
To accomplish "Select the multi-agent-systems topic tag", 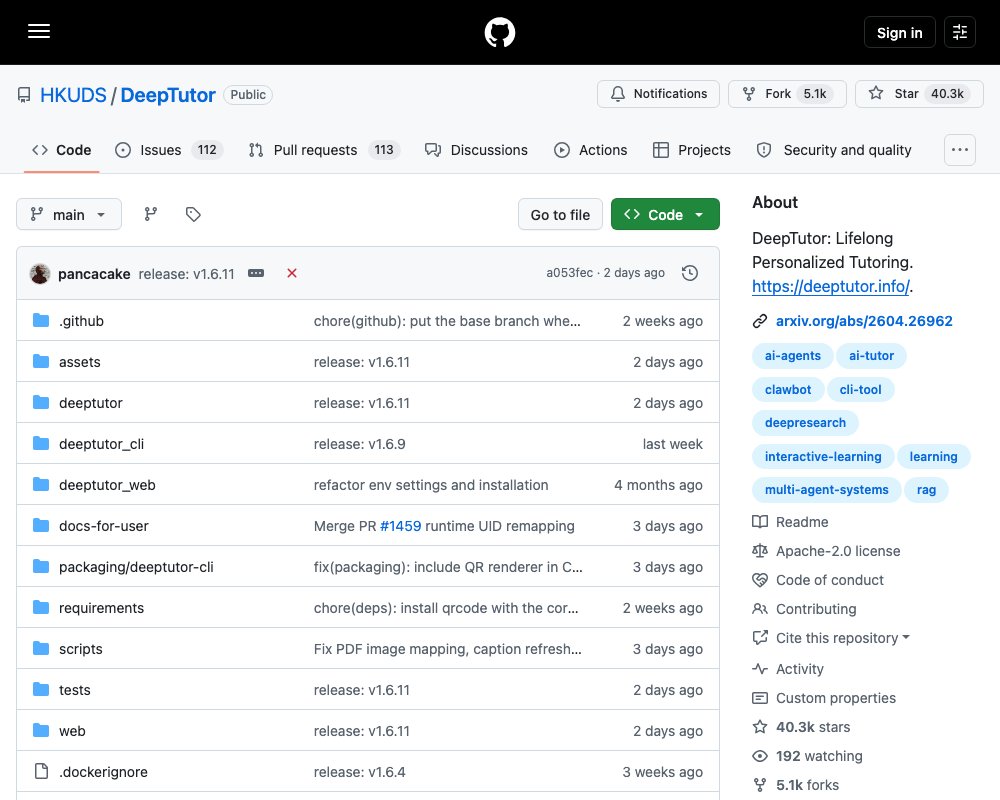I will 827,490.
